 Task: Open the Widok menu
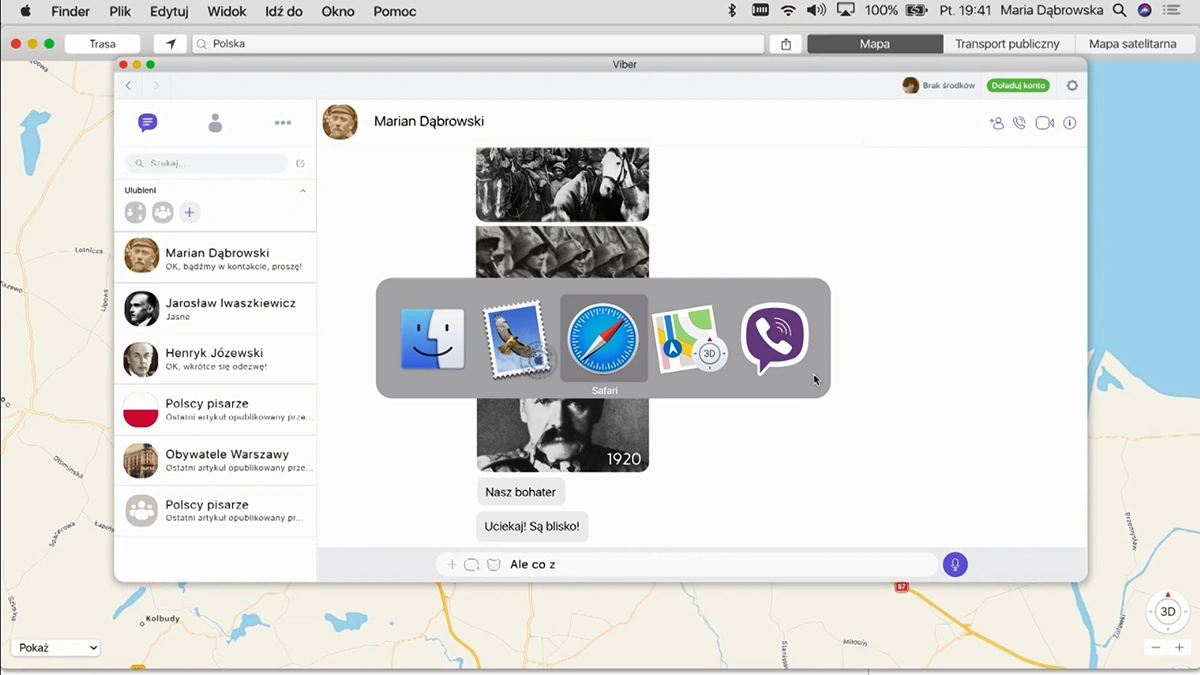227,11
